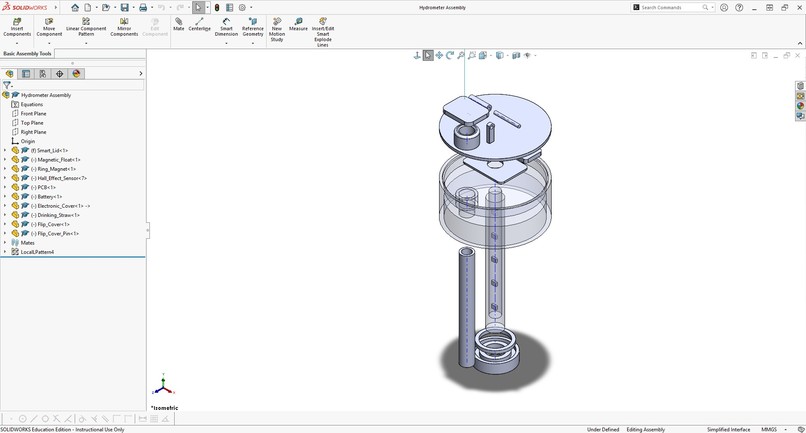Screen dimensions: 806x433
Task: Open File Properties icon in the top toolbar
Action: [229, 8]
